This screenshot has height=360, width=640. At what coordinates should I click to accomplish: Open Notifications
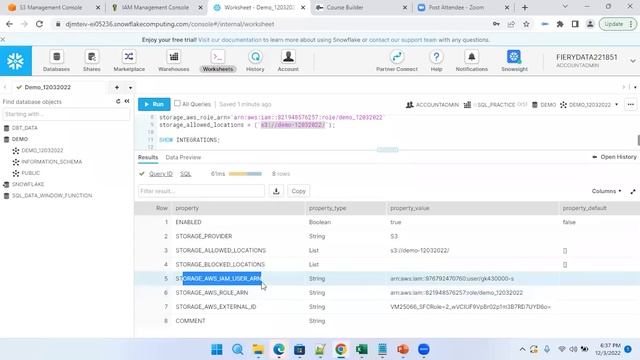[471, 61]
